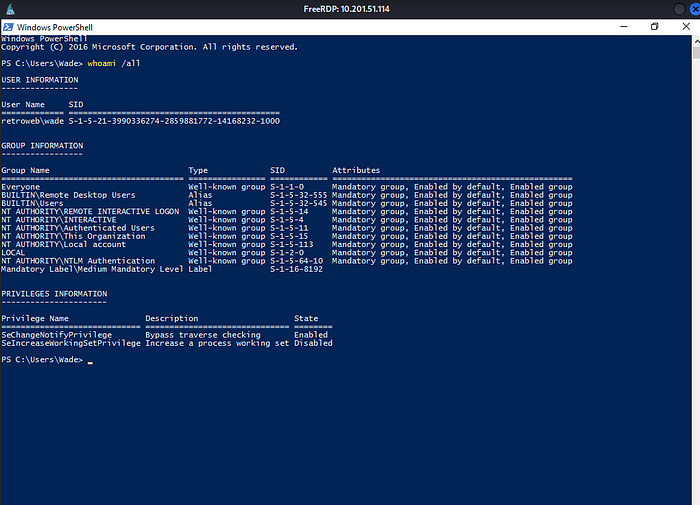Click the scrollbar up arrow in PowerShell
Screen dimensions: 700x505
pos(696,41)
